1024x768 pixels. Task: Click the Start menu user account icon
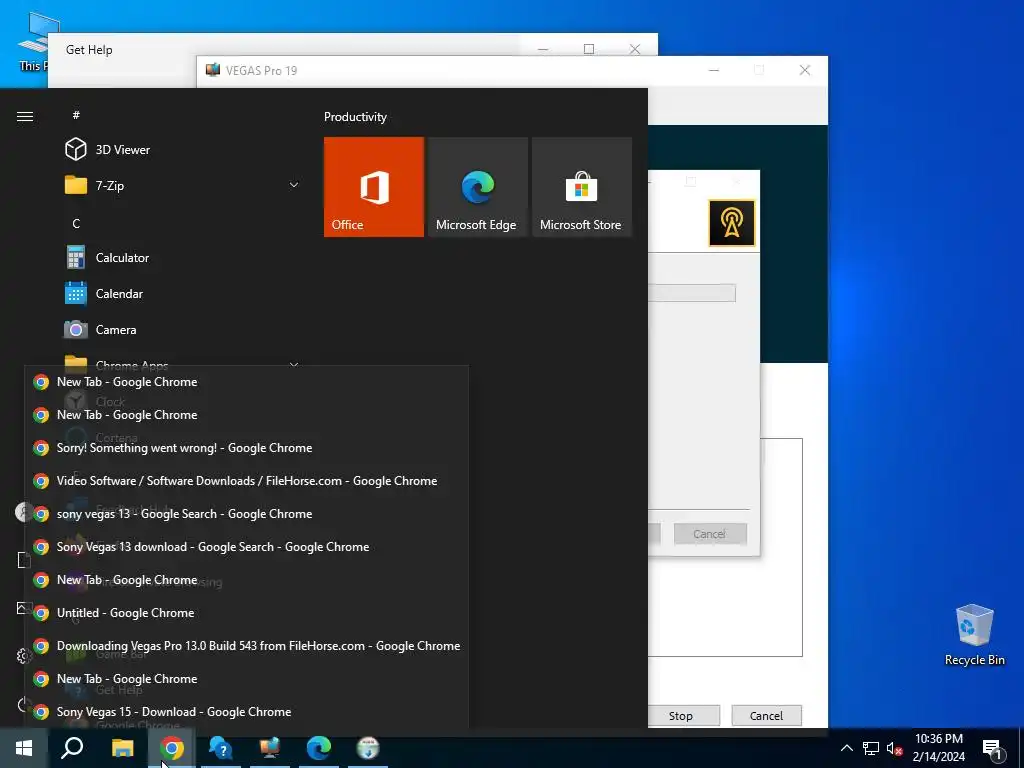pyautogui.click(x=24, y=512)
